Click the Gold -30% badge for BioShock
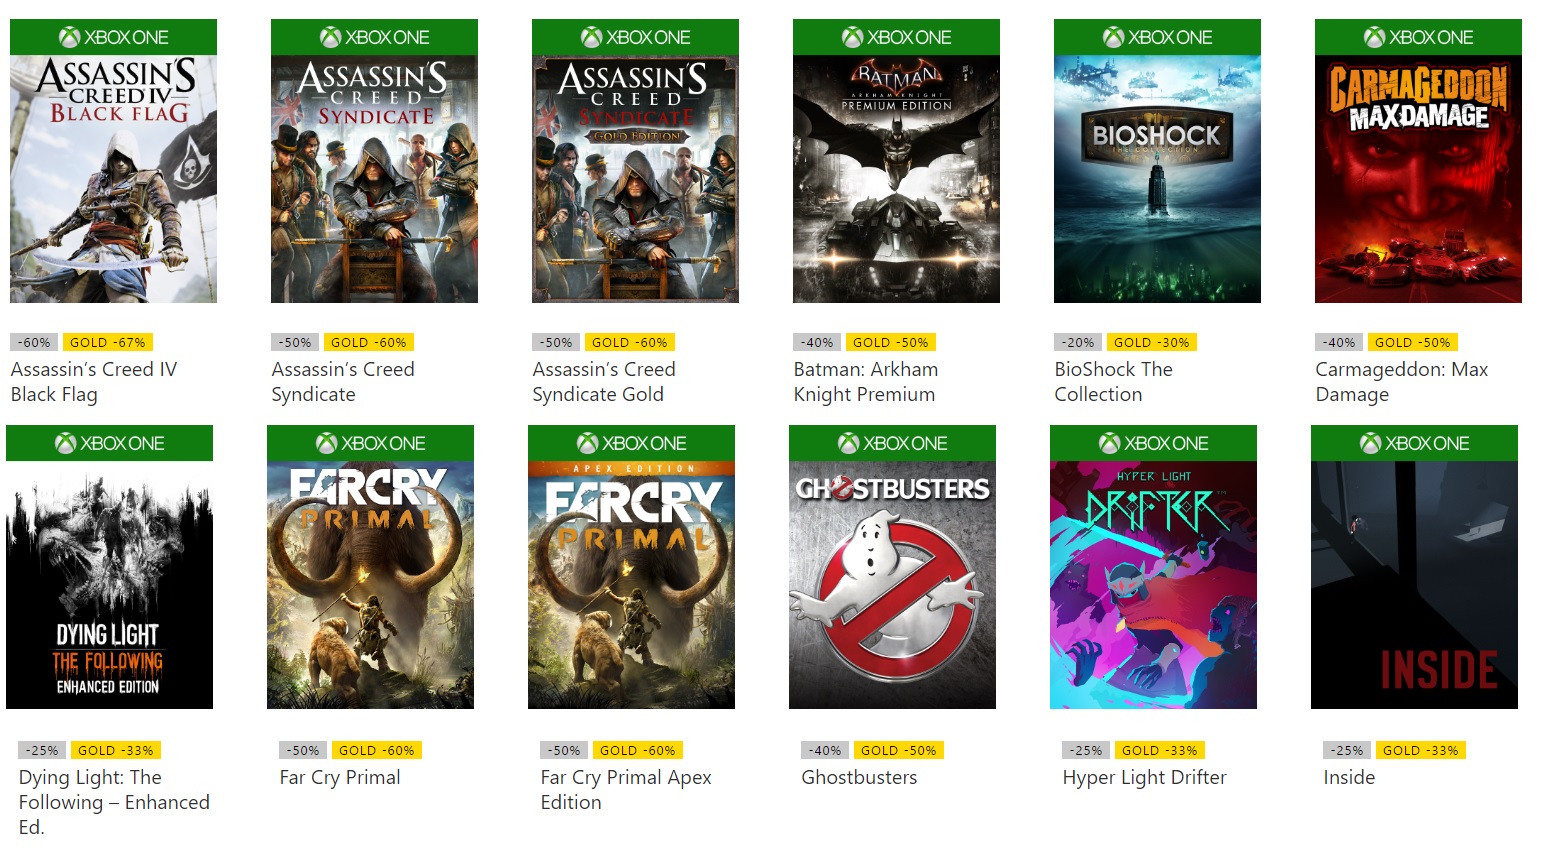The height and width of the screenshot is (848, 1546). coord(1151,342)
